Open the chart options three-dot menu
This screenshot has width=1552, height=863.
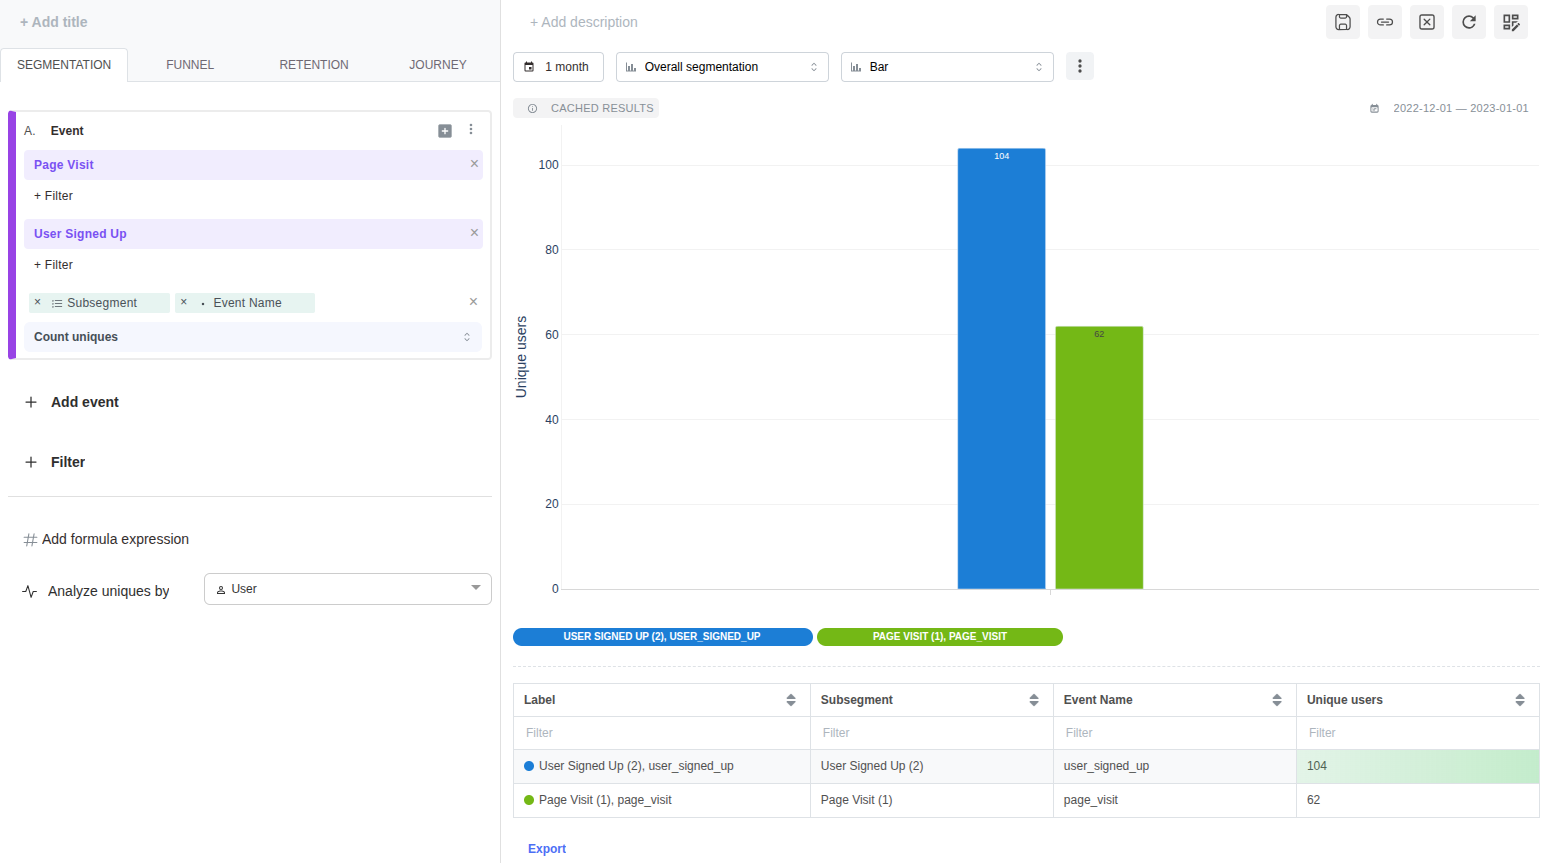[1079, 67]
